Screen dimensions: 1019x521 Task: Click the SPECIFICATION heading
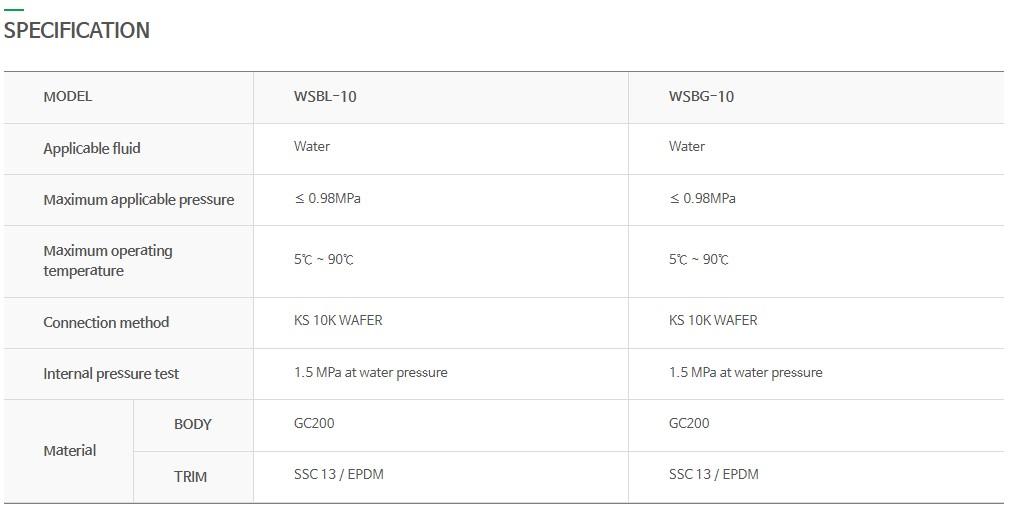(x=77, y=31)
